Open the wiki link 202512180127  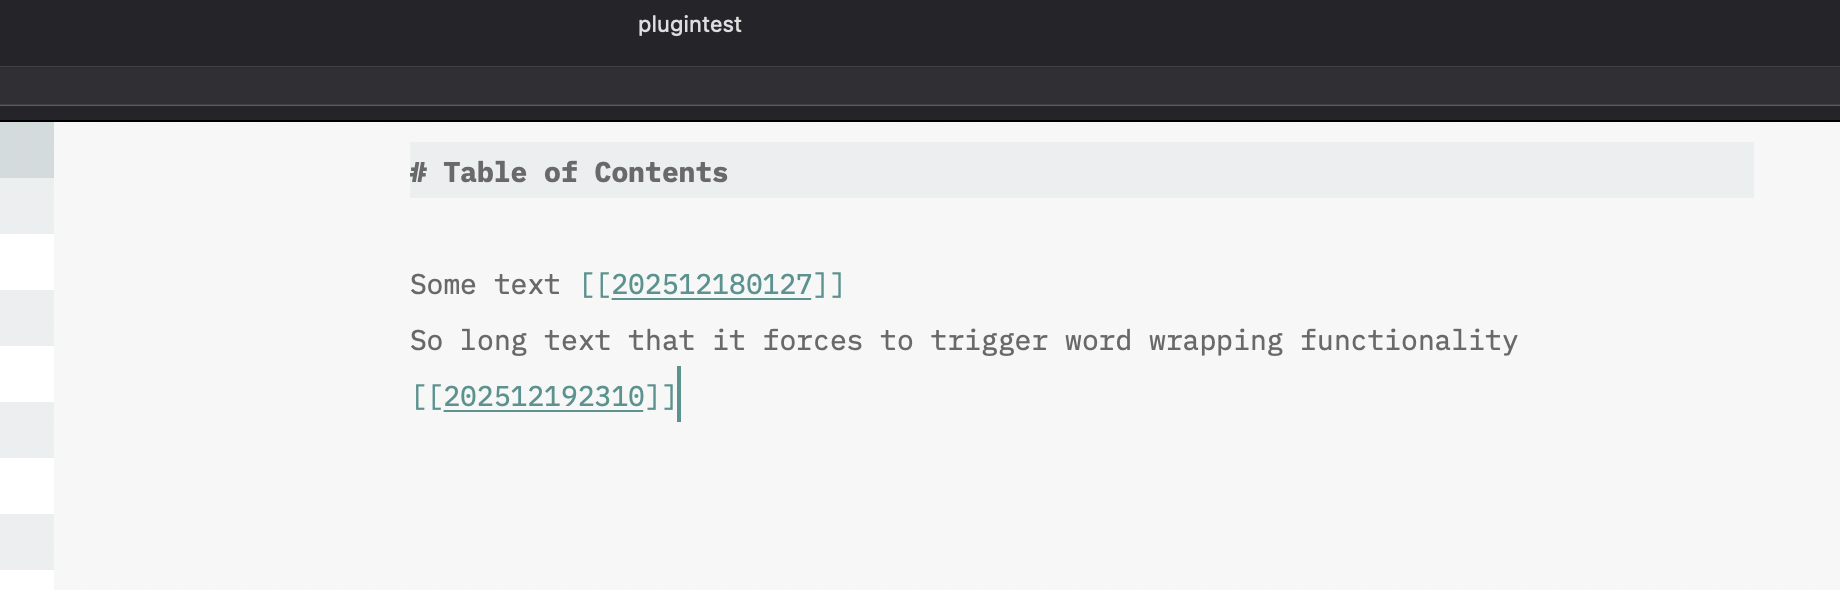[711, 285]
